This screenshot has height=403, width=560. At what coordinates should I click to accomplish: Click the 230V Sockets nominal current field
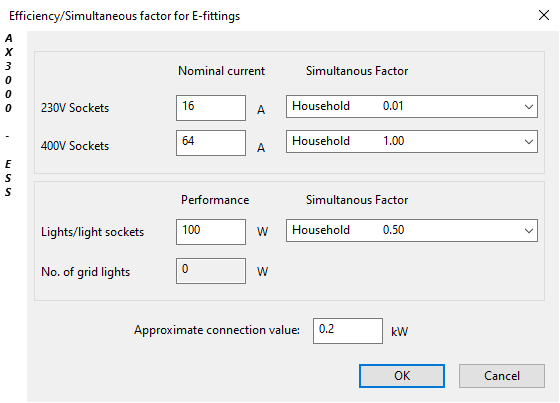211,108
